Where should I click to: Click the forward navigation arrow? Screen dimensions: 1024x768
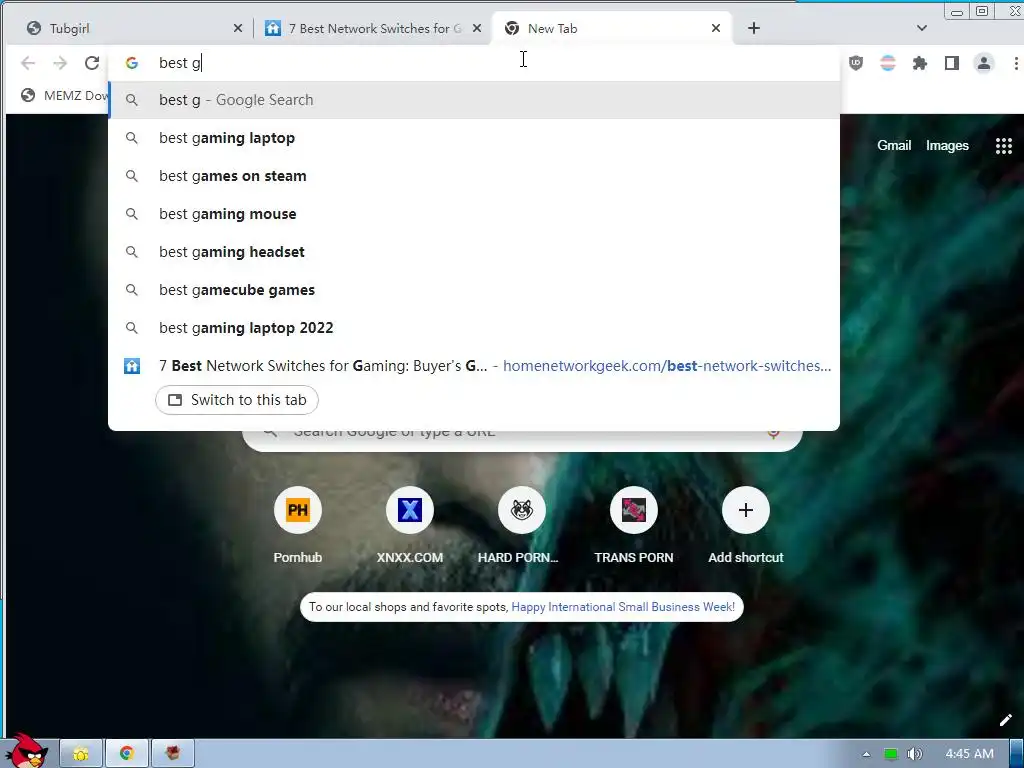(x=60, y=63)
